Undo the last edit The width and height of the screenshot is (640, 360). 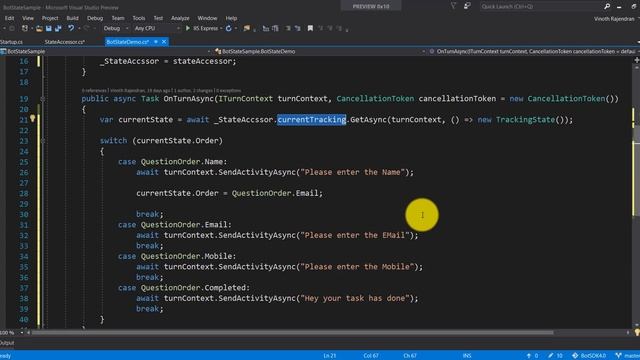pyautogui.click(x=71, y=28)
